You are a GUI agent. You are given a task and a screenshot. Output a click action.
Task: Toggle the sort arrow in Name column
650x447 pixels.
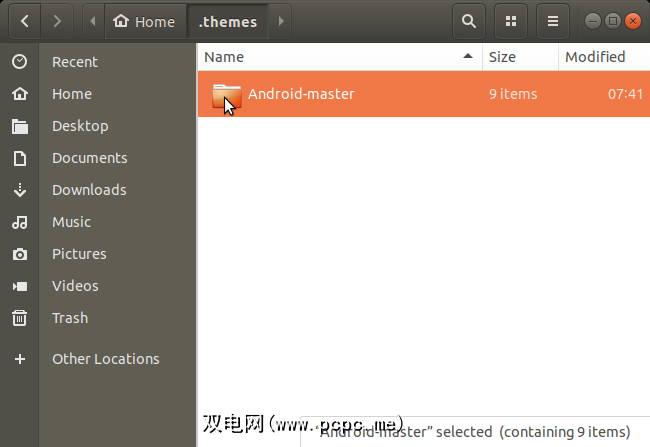(468, 56)
